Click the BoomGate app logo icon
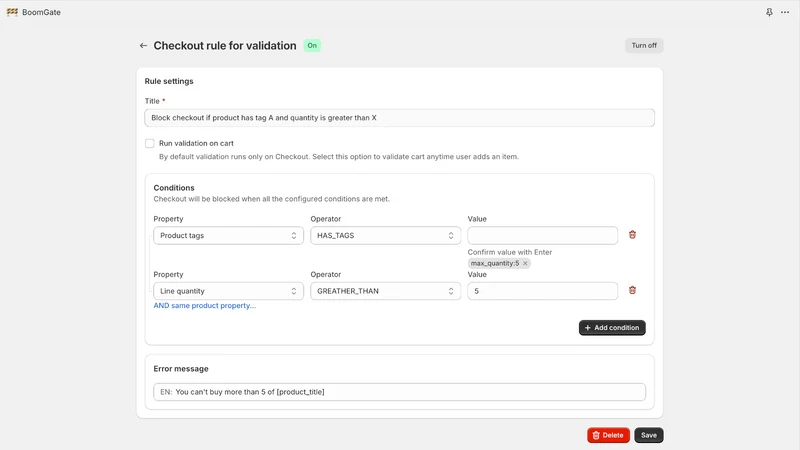 coord(12,12)
